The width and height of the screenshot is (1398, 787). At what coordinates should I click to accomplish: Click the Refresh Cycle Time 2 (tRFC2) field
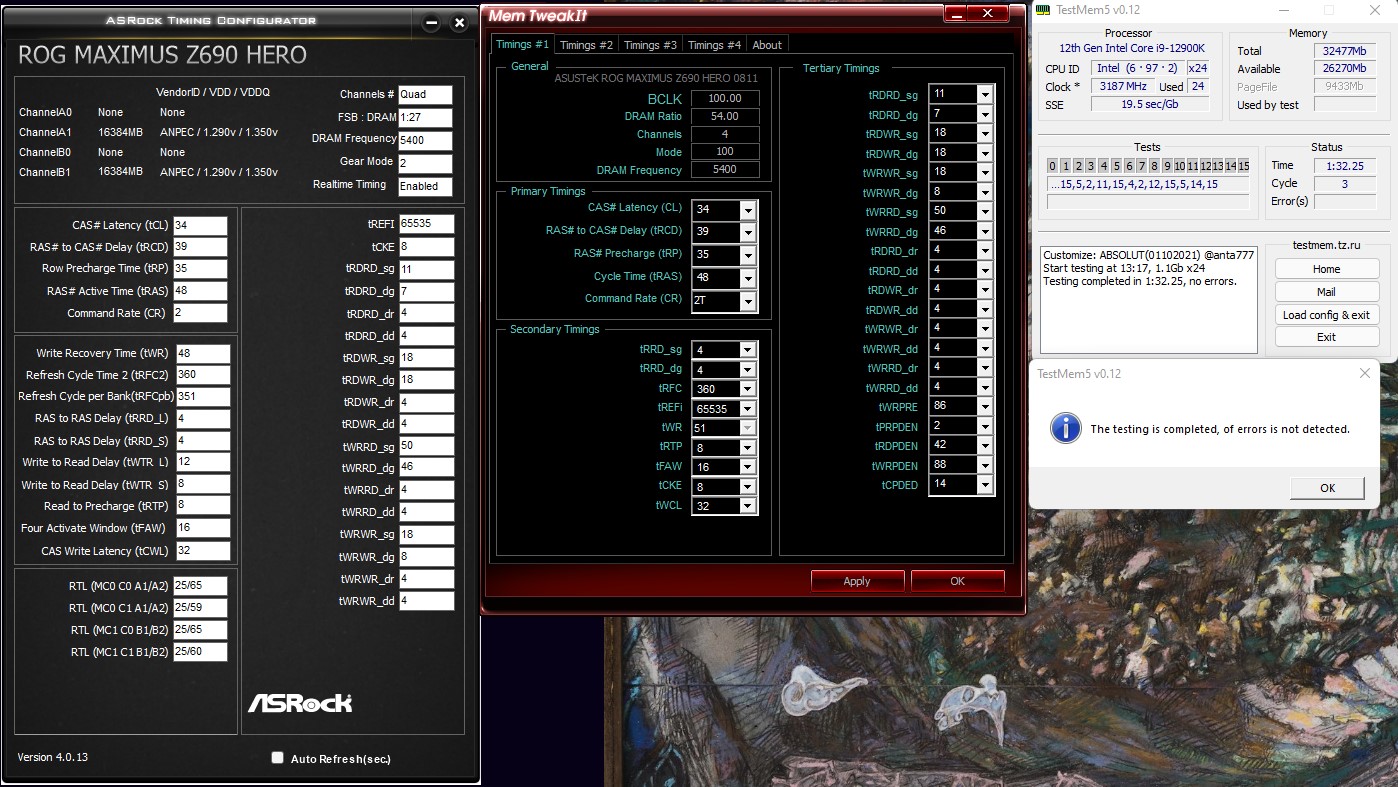(203, 375)
